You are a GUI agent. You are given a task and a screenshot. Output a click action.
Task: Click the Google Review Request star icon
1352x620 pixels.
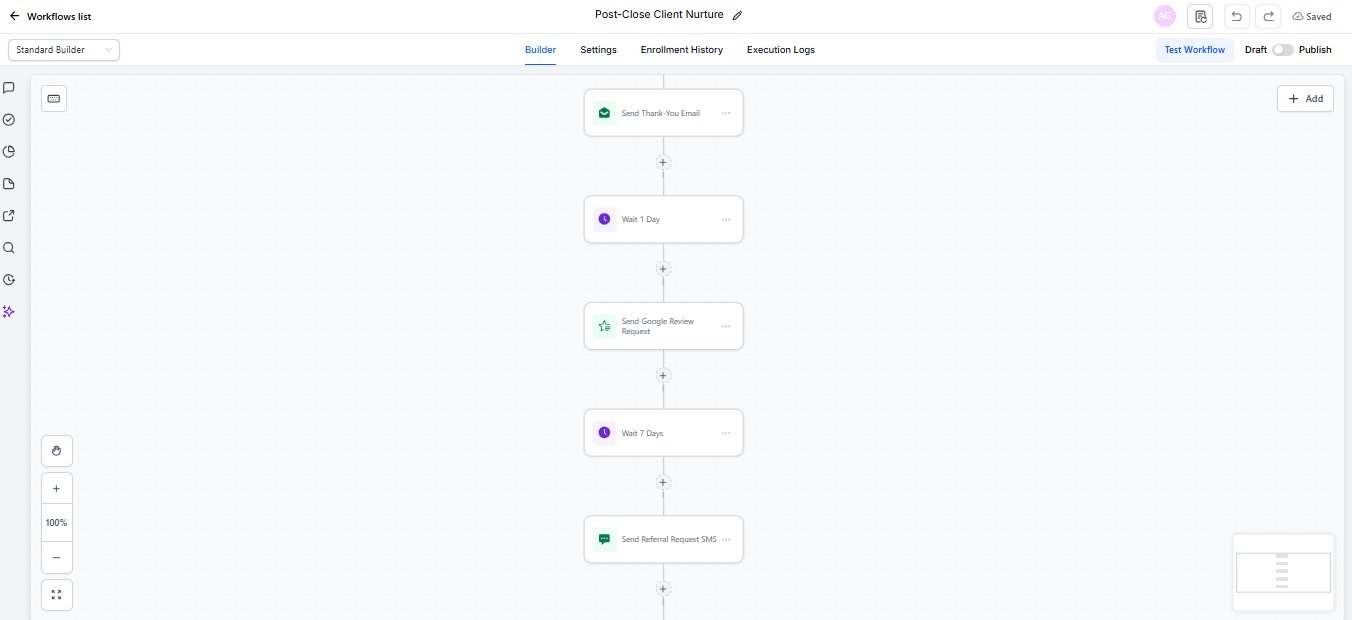(604, 326)
